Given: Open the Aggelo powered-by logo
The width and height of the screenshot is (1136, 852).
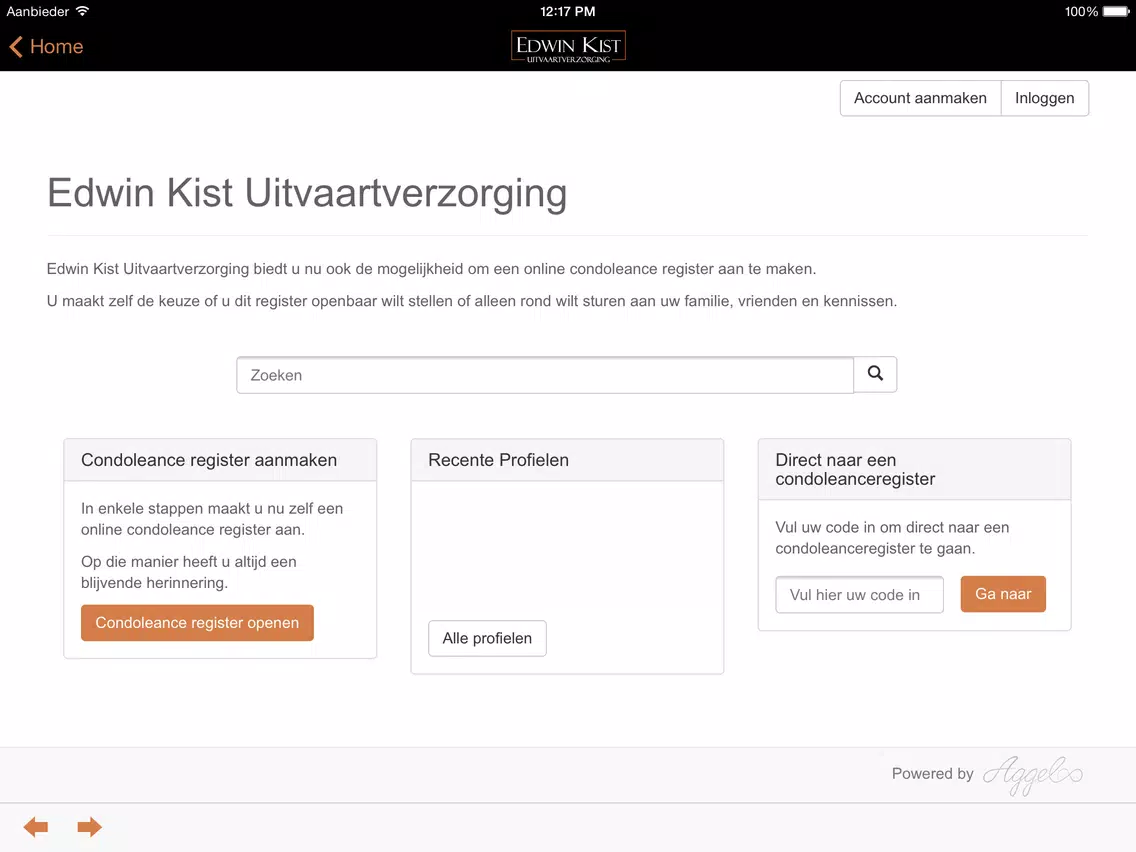Looking at the screenshot, I should pyautogui.click(x=1032, y=774).
